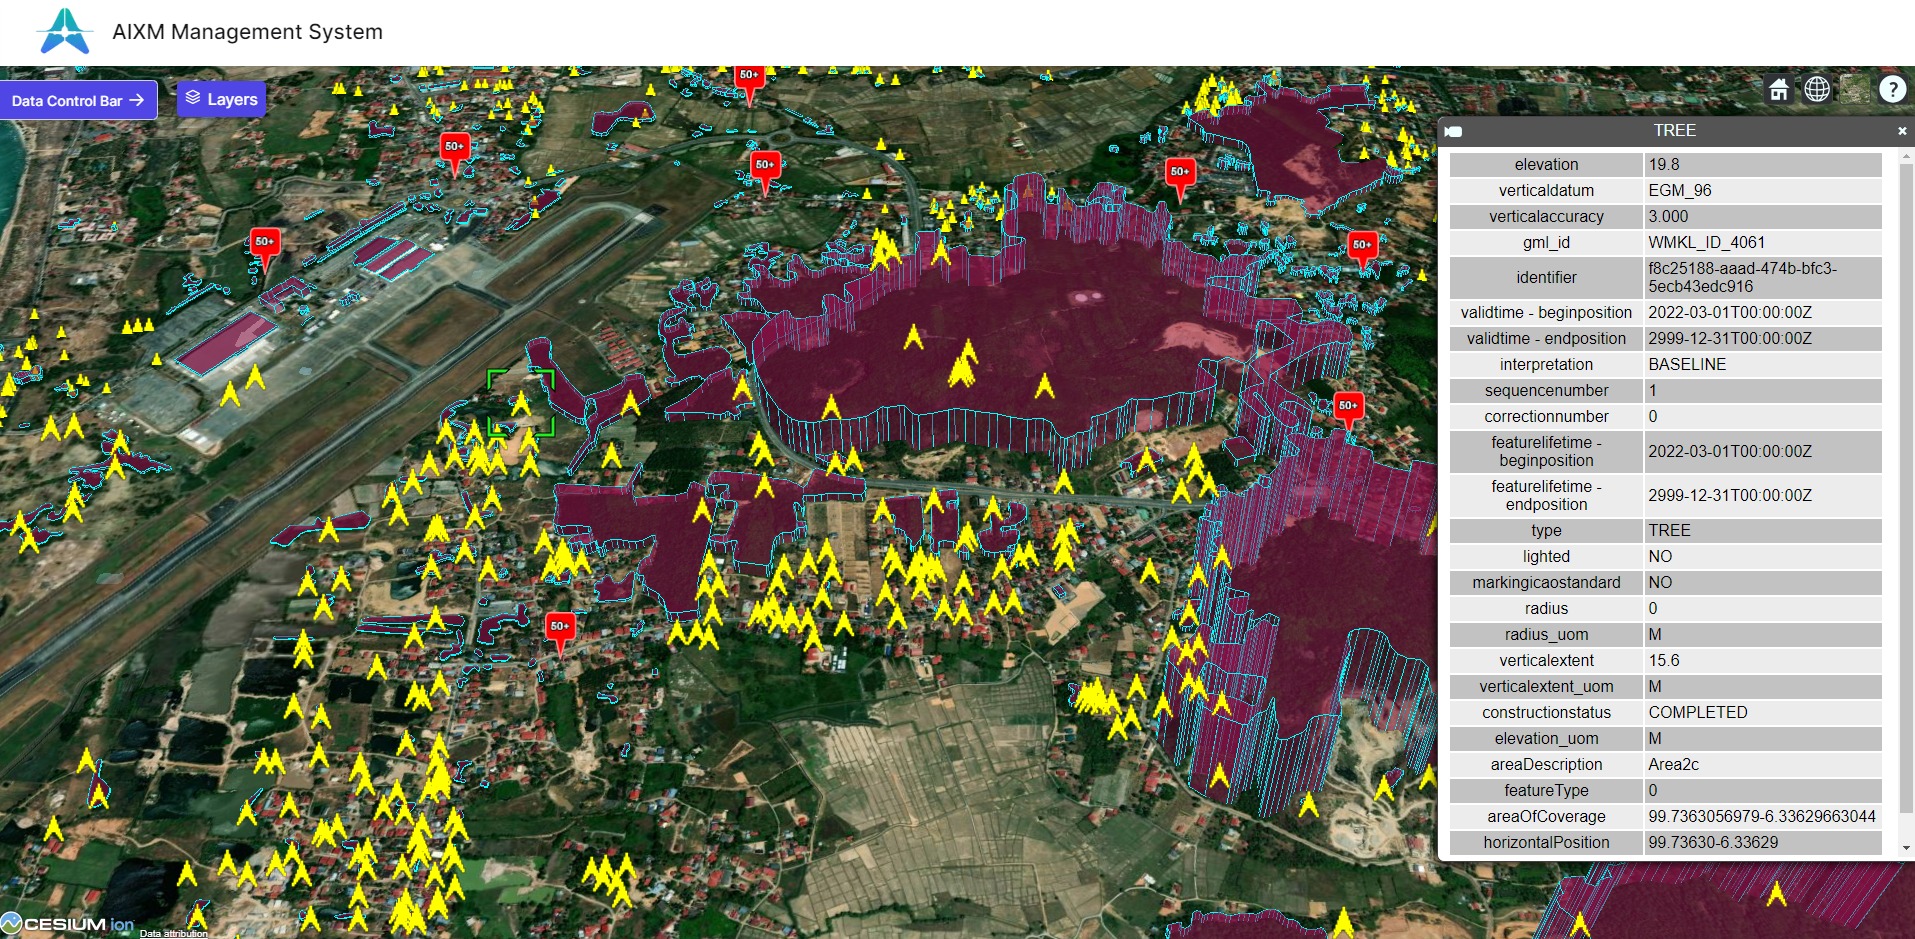Screen dimensions: 1915x939
Task: Click the AIXM Management System title
Action: click(247, 31)
